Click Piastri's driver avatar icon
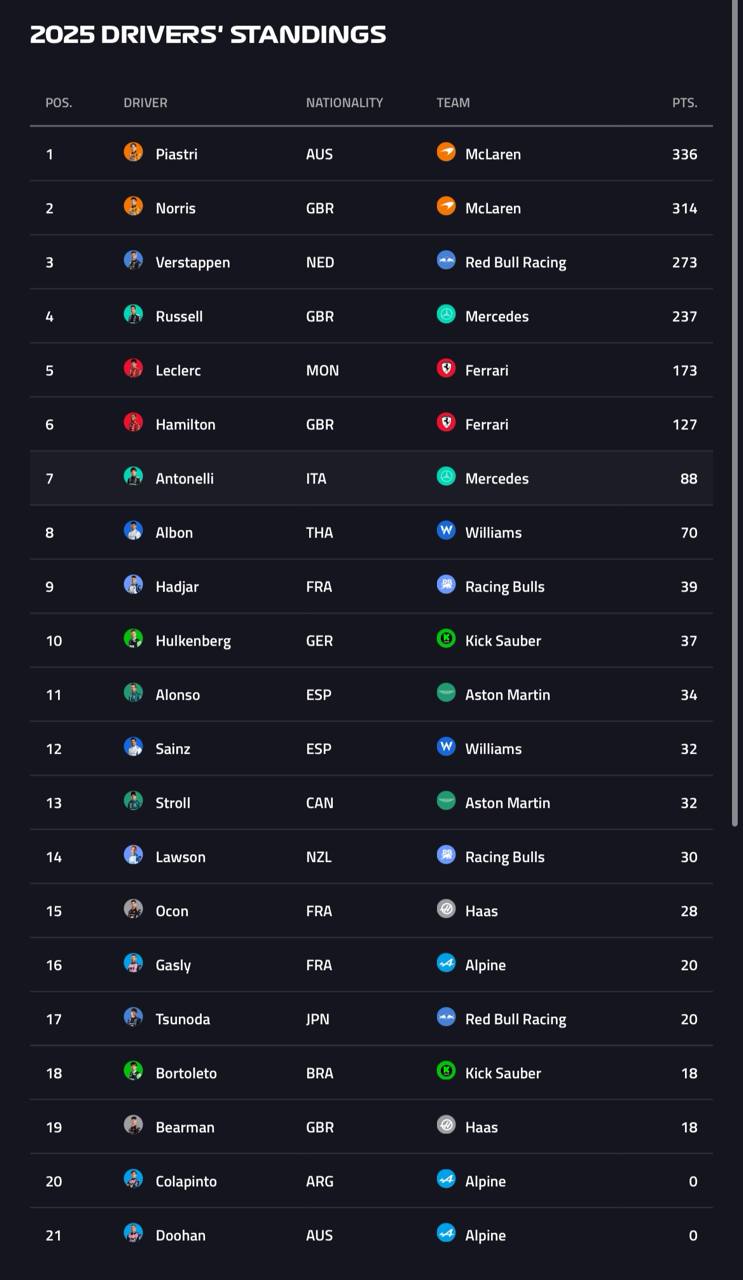 pos(133,152)
